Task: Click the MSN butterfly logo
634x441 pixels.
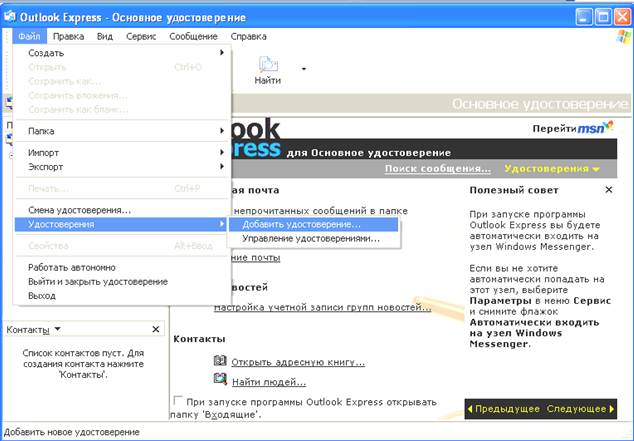Action: 608,124
